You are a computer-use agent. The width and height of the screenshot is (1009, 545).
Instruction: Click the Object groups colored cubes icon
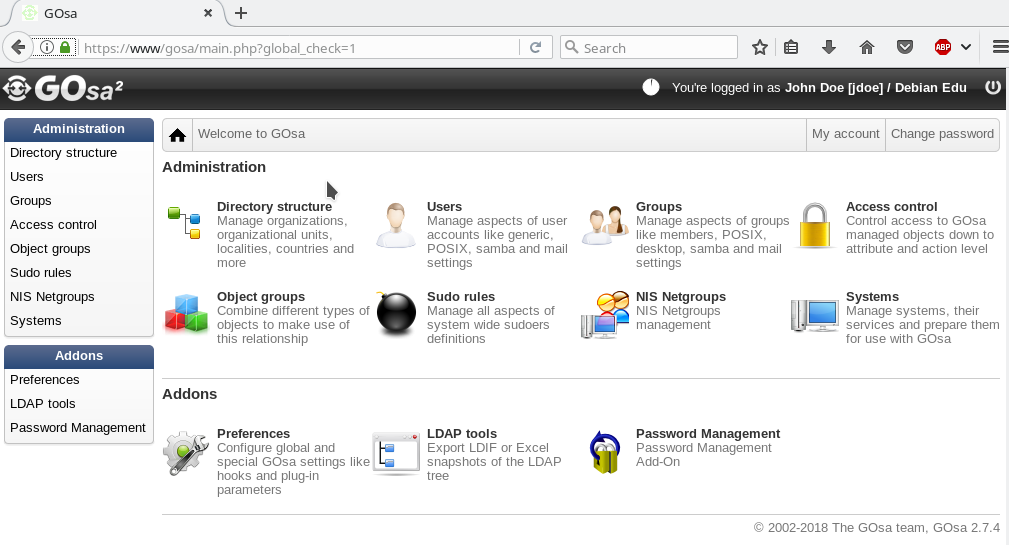[186, 313]
